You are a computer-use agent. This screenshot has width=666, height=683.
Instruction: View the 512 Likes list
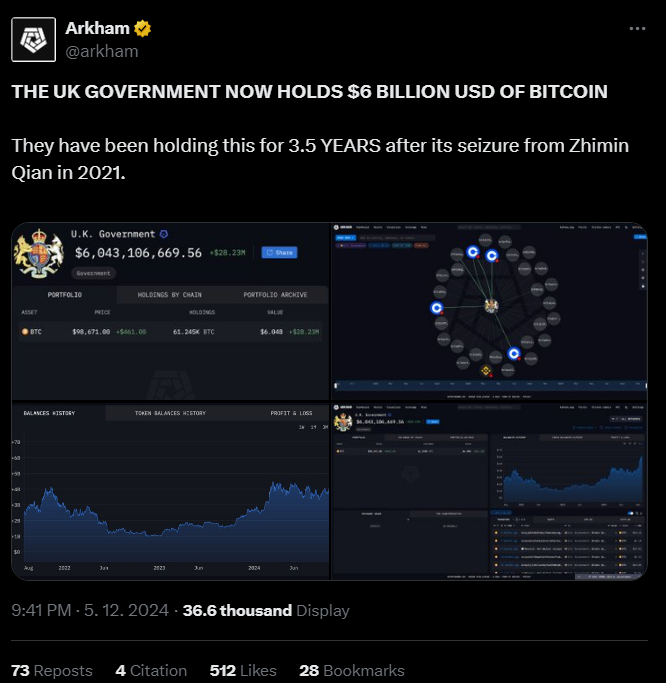click(x=243, y=670)
